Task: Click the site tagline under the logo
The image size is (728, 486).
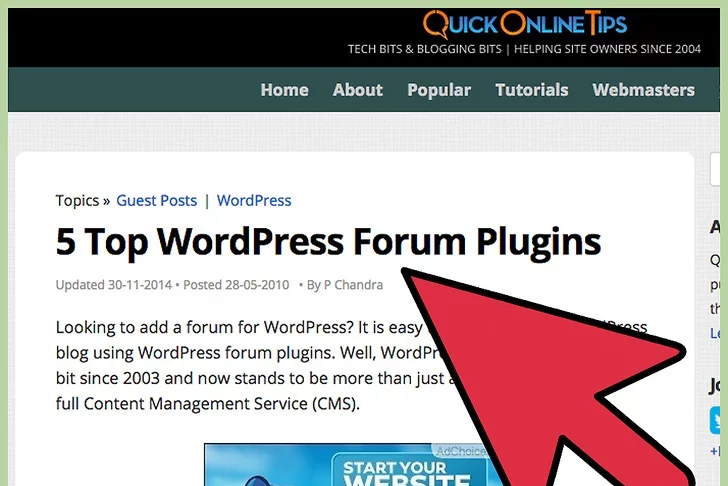Action: tap(523, 49)
